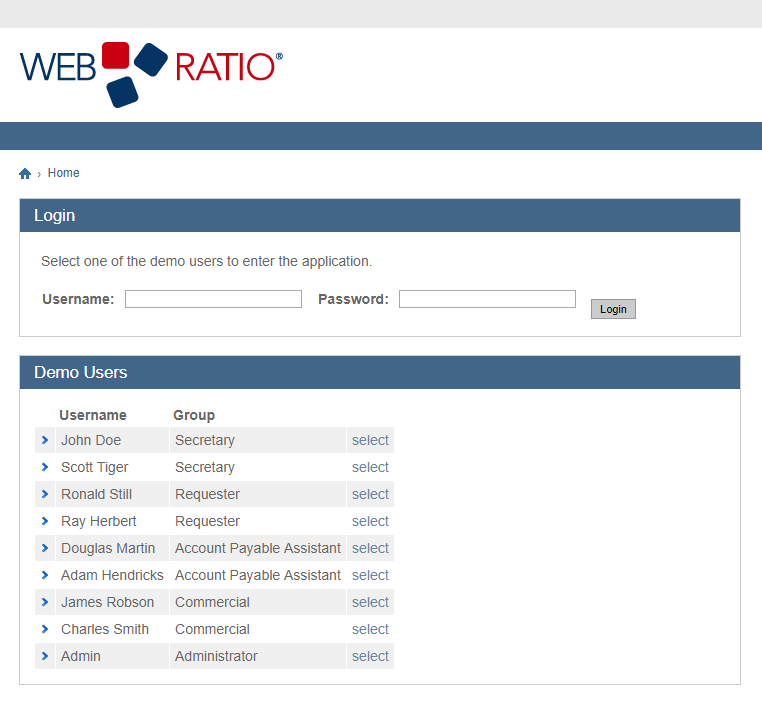Click the arrow icon beside Douglas Martin
762x706 pixels.
click(x=45, y=548)
